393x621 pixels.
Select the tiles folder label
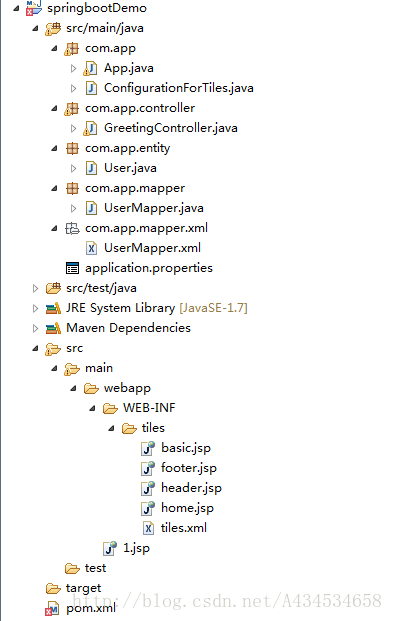coord(153,428)
